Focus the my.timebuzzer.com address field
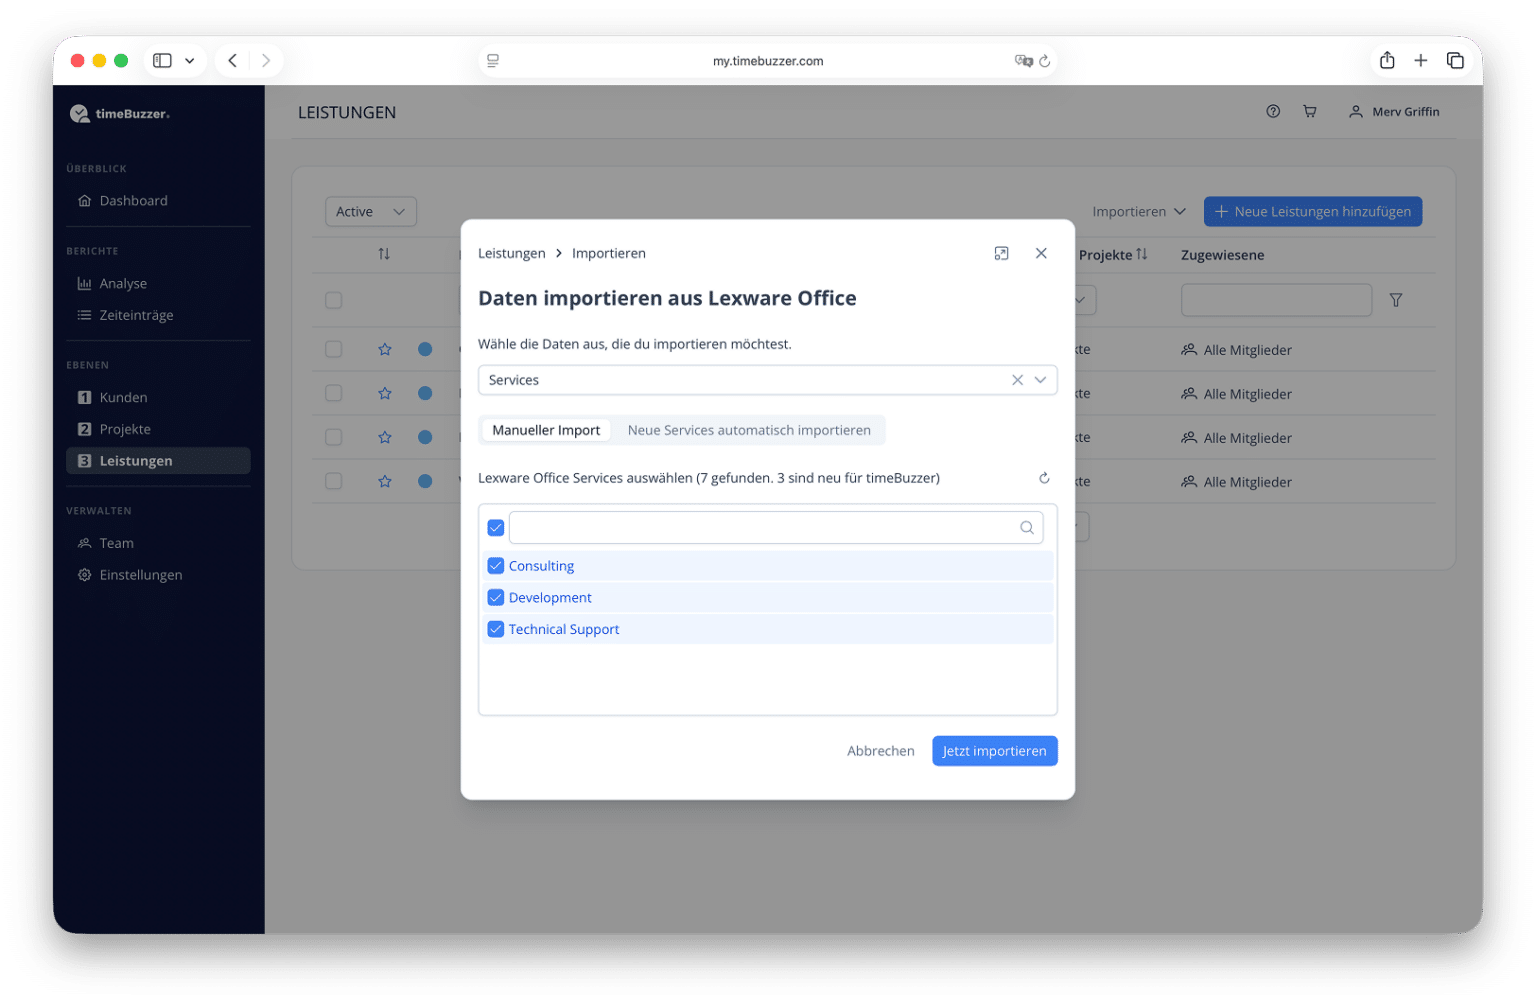The width and height of the screenshot is (1536, 1004). [x=768, y=61]
